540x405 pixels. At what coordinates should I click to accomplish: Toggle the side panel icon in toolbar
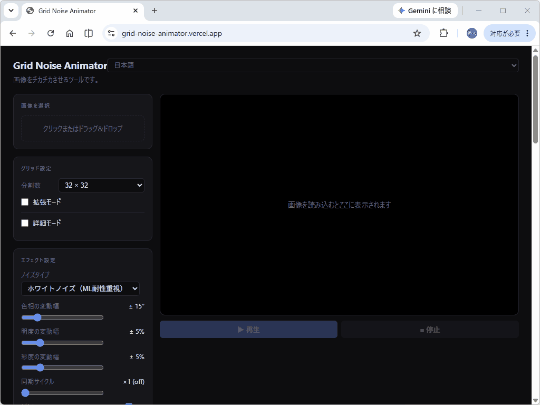(89, 33)
